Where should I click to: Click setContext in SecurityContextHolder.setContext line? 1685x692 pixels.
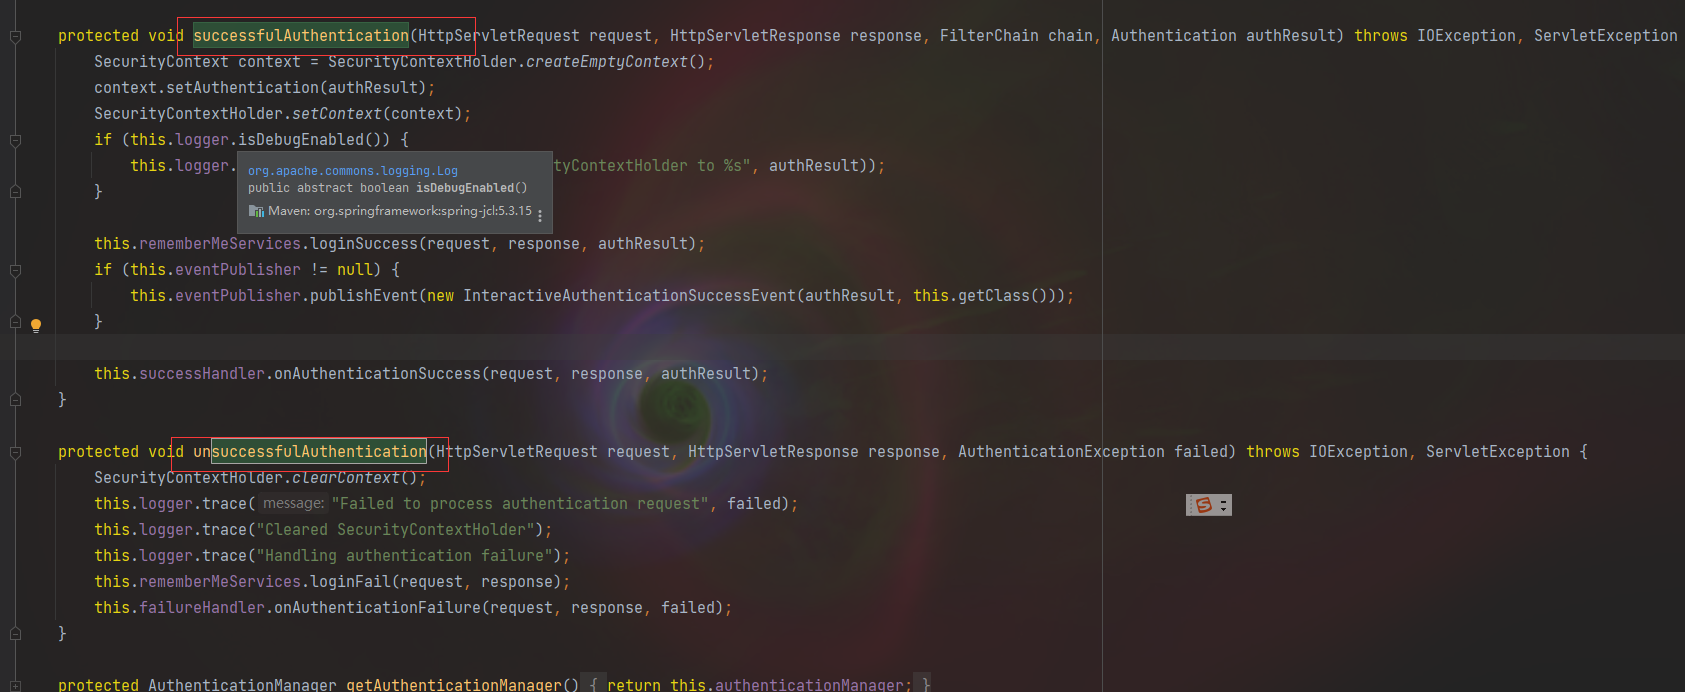point(337,114)
